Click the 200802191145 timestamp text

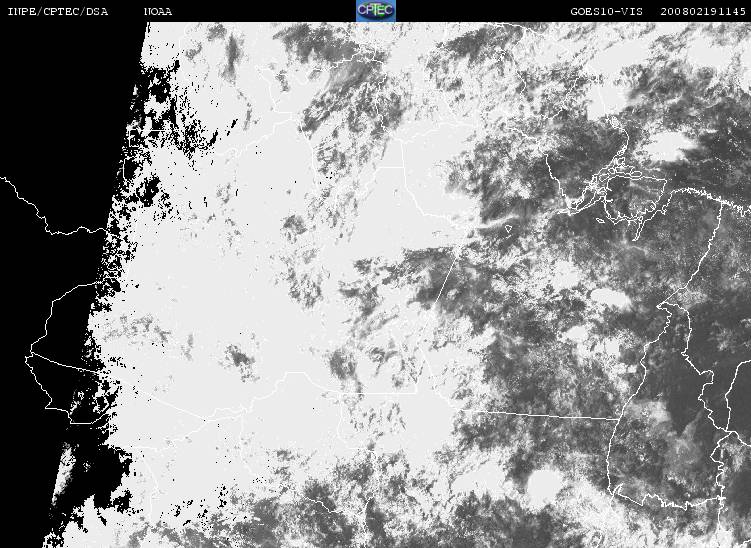coord(703,11)
